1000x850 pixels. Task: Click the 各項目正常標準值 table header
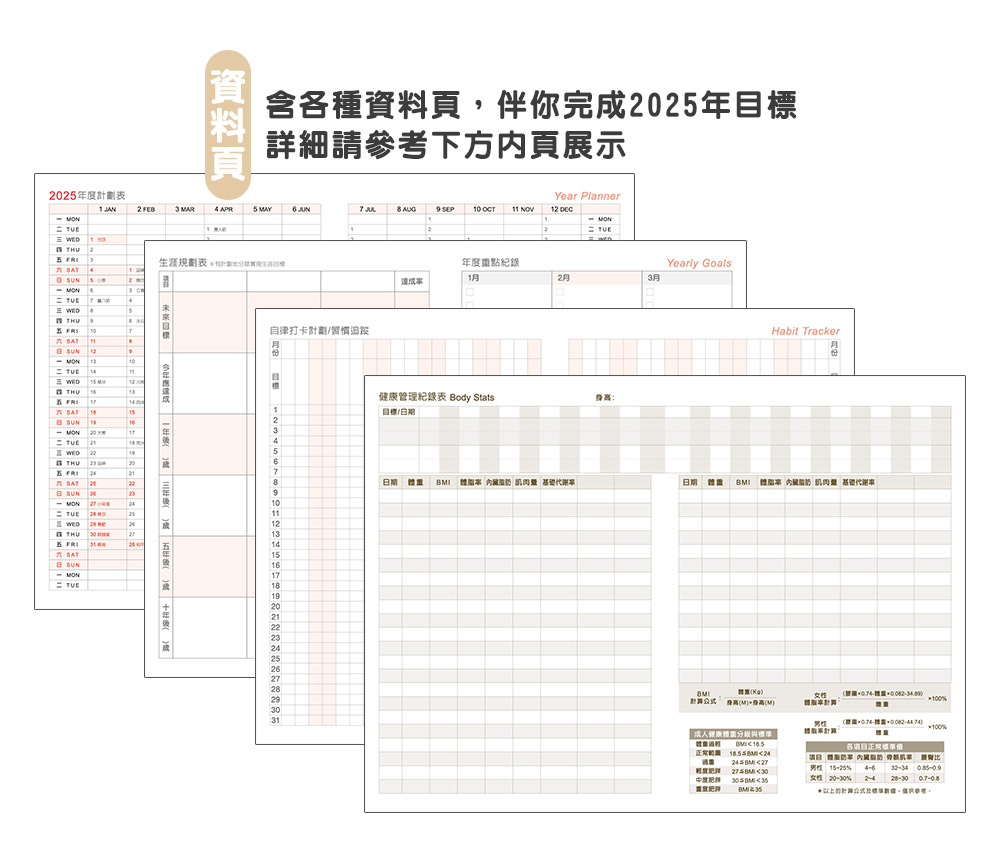pyautogui.click(x=874, y=747)
